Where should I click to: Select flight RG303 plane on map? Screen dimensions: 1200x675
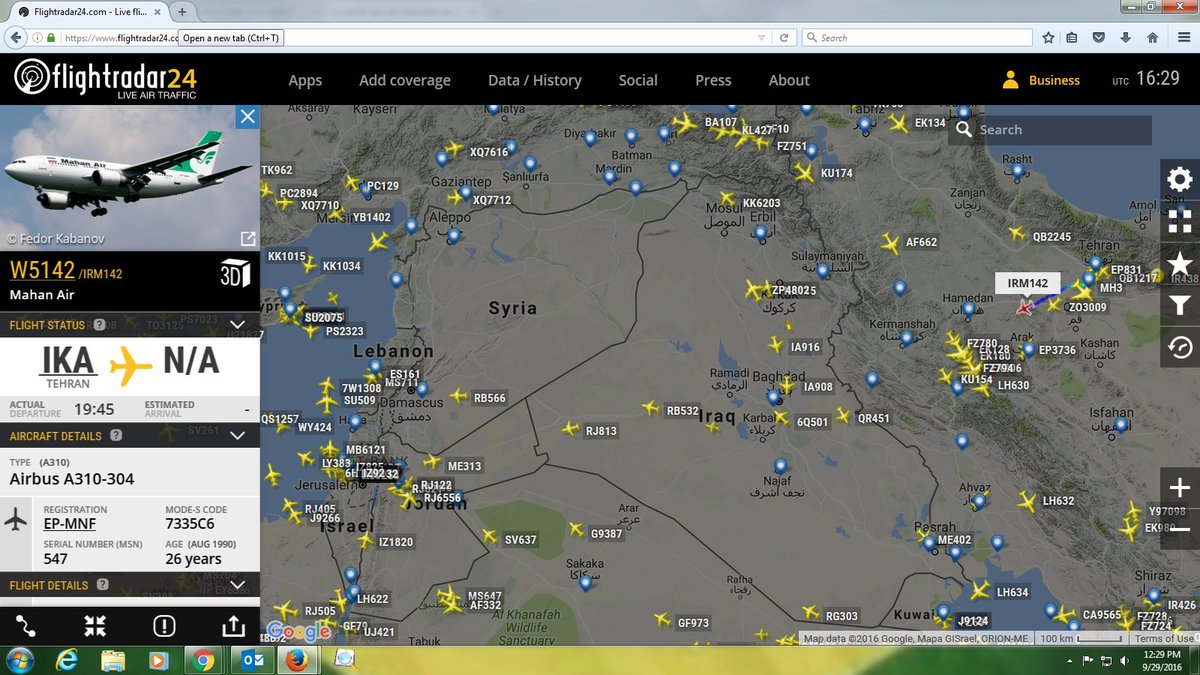(x=810, y=613)
